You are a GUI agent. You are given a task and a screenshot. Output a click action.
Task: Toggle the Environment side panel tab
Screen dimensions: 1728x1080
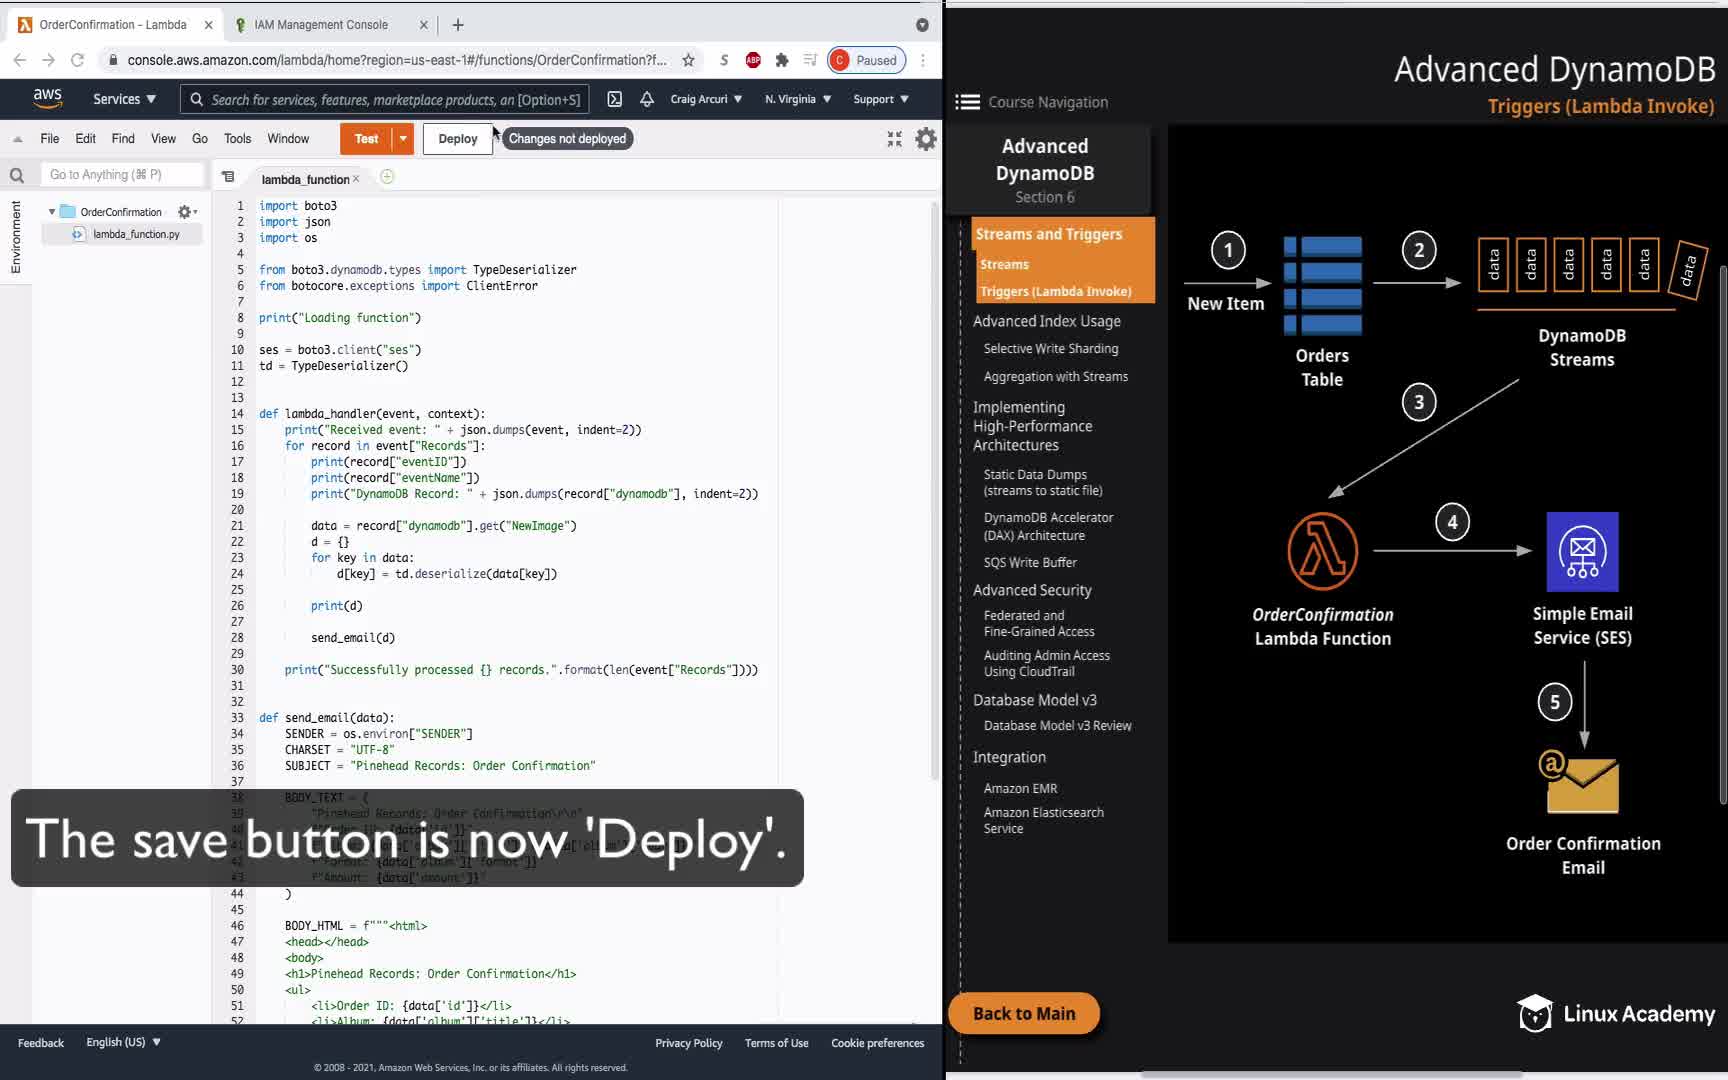[16, 237]
